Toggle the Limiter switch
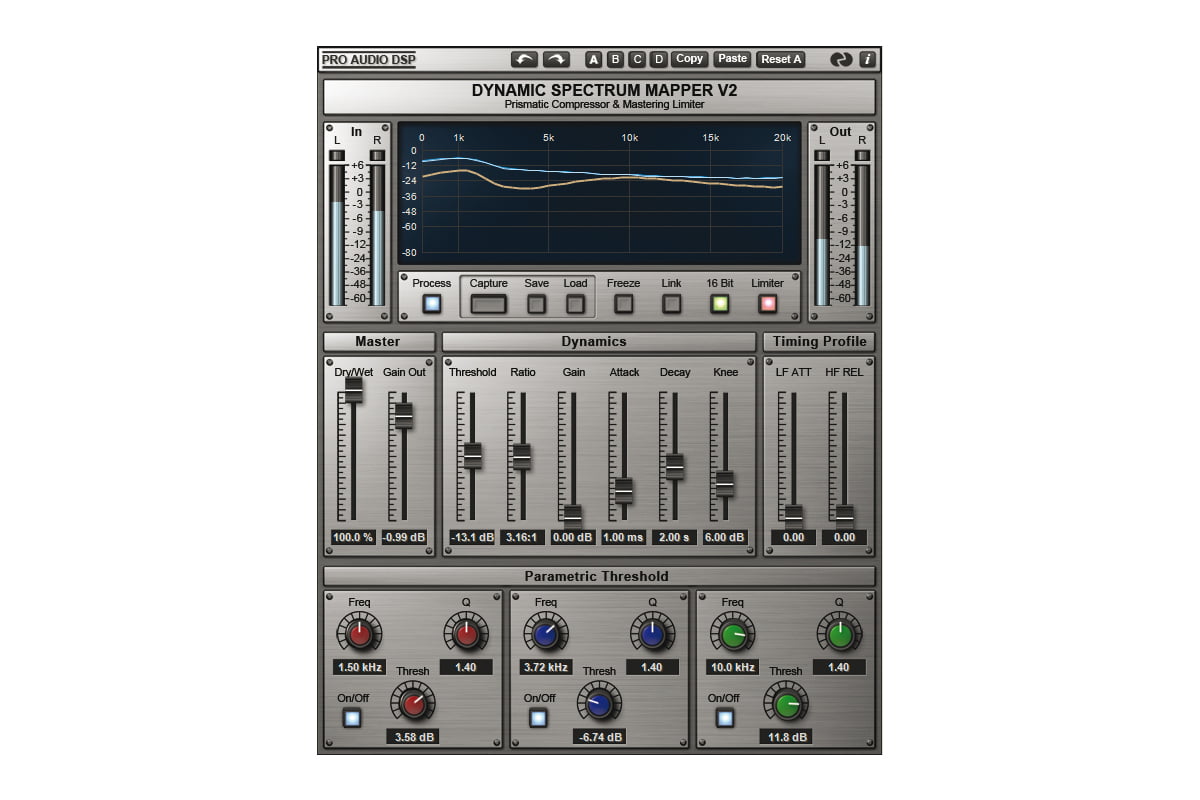The height and width of the screenshot is (800, 1200). tap(768, 304)
